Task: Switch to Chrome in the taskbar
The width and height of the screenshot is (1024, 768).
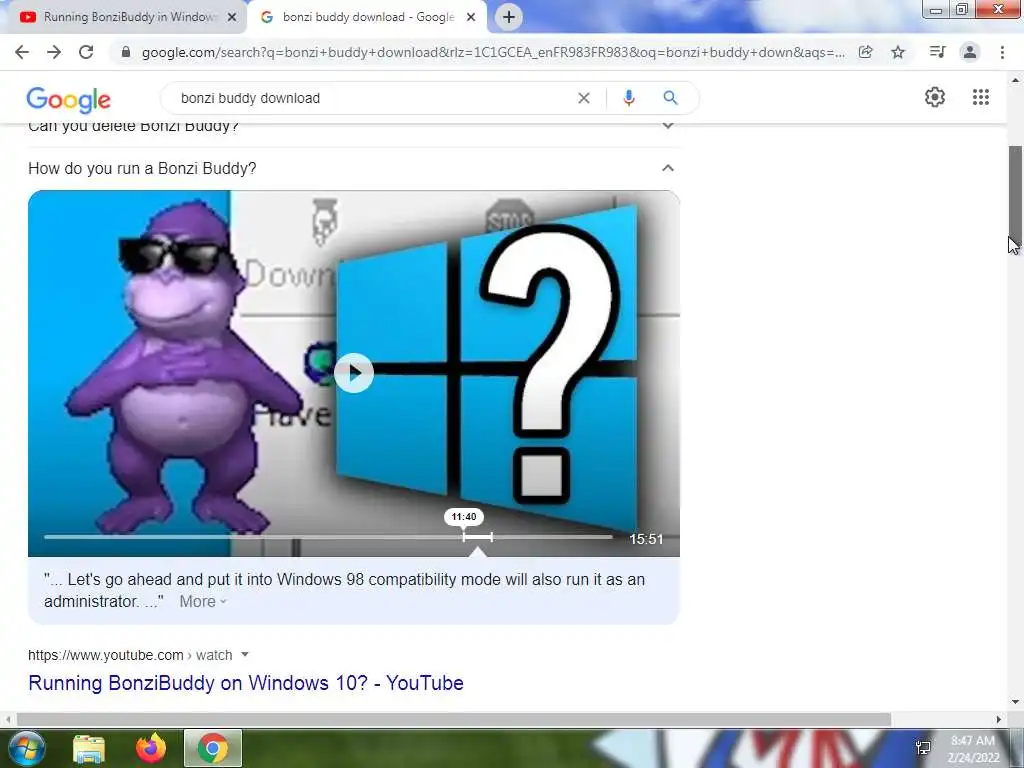Action: point(213,748)
